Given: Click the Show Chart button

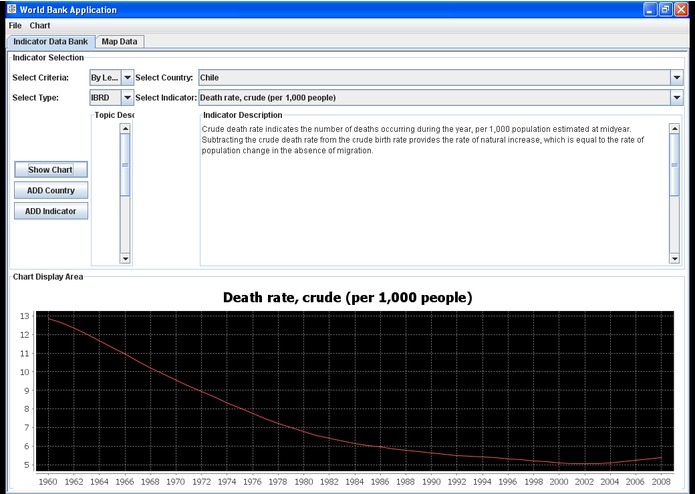Looking at the screenshot, I should (51, 170).
